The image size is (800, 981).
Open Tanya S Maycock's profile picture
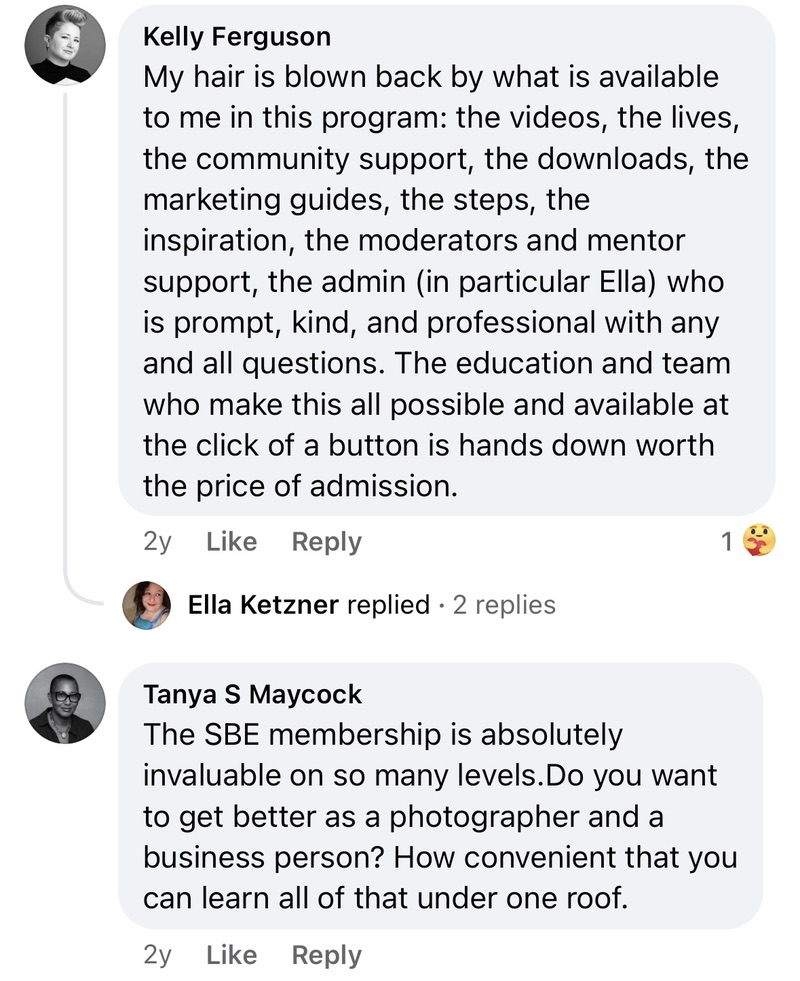coord(63,704)
